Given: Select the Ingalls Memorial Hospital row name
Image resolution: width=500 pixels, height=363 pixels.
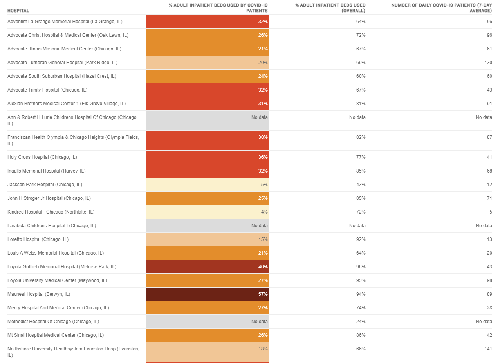Looking at the screenshot, I should [x=46, y=171].
